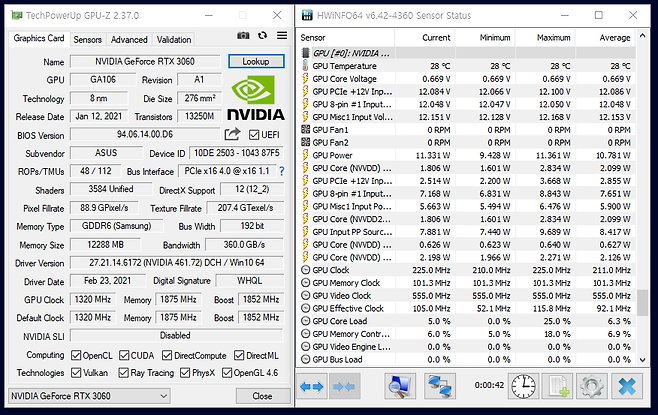Viewport: 658px width, 415px height.
Task: Click the GPU [#0] NVIDIA chip icon
Action: pyautogui.click(x=306, y=53)
